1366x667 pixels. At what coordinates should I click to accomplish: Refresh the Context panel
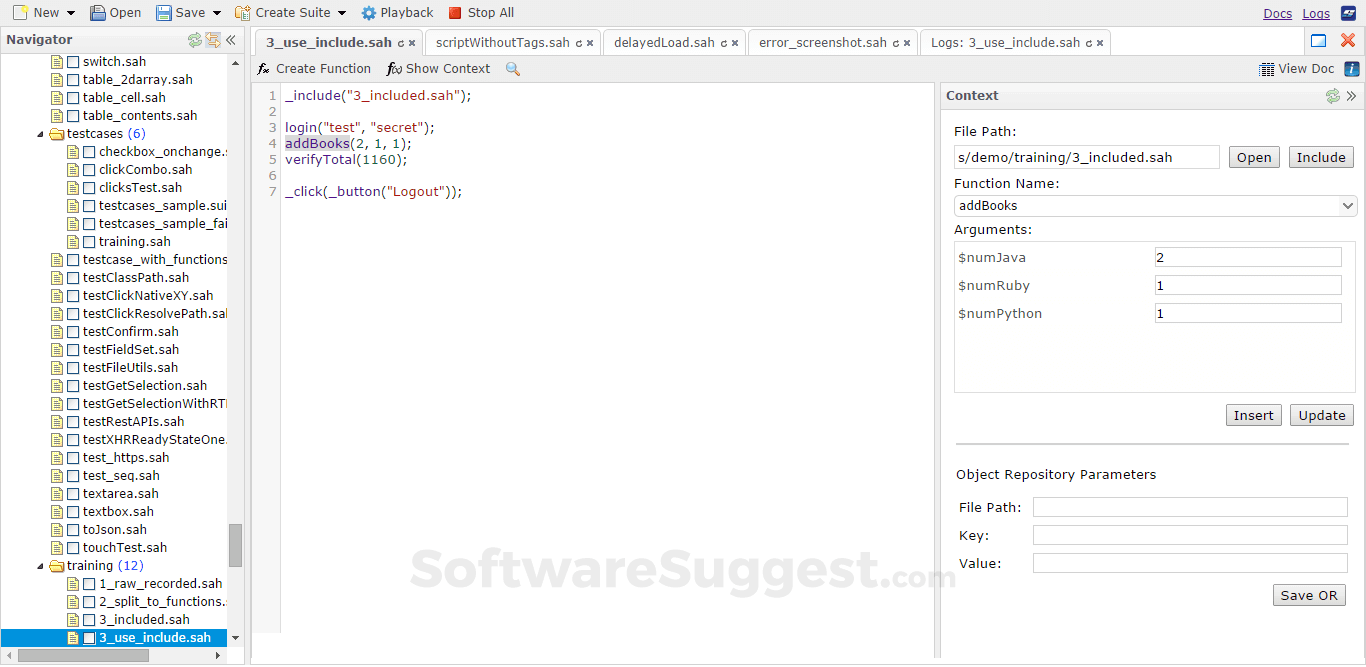1332,96
